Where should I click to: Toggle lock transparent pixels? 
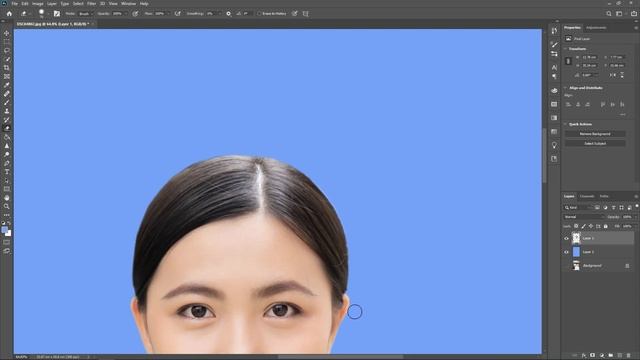pos(576,226)
